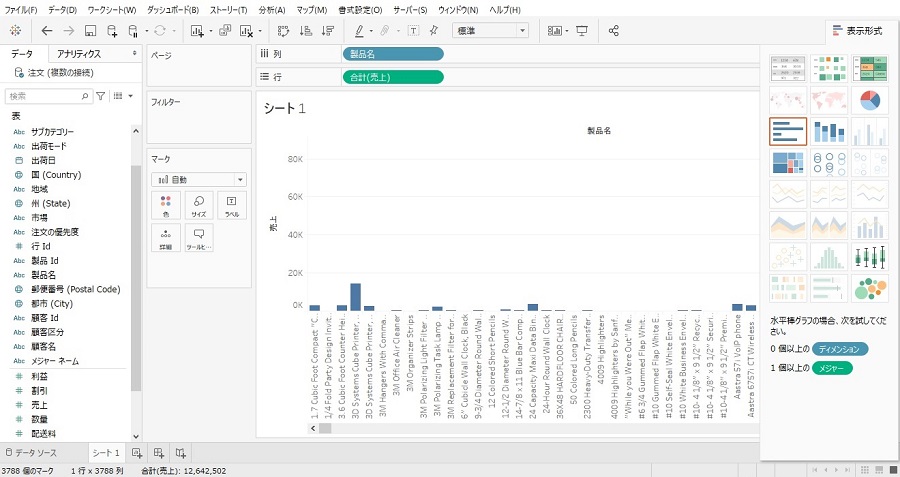Switch to the アナリティクス tab
The height and width of the screenshot is (477, 900).
tap(78, 53)
